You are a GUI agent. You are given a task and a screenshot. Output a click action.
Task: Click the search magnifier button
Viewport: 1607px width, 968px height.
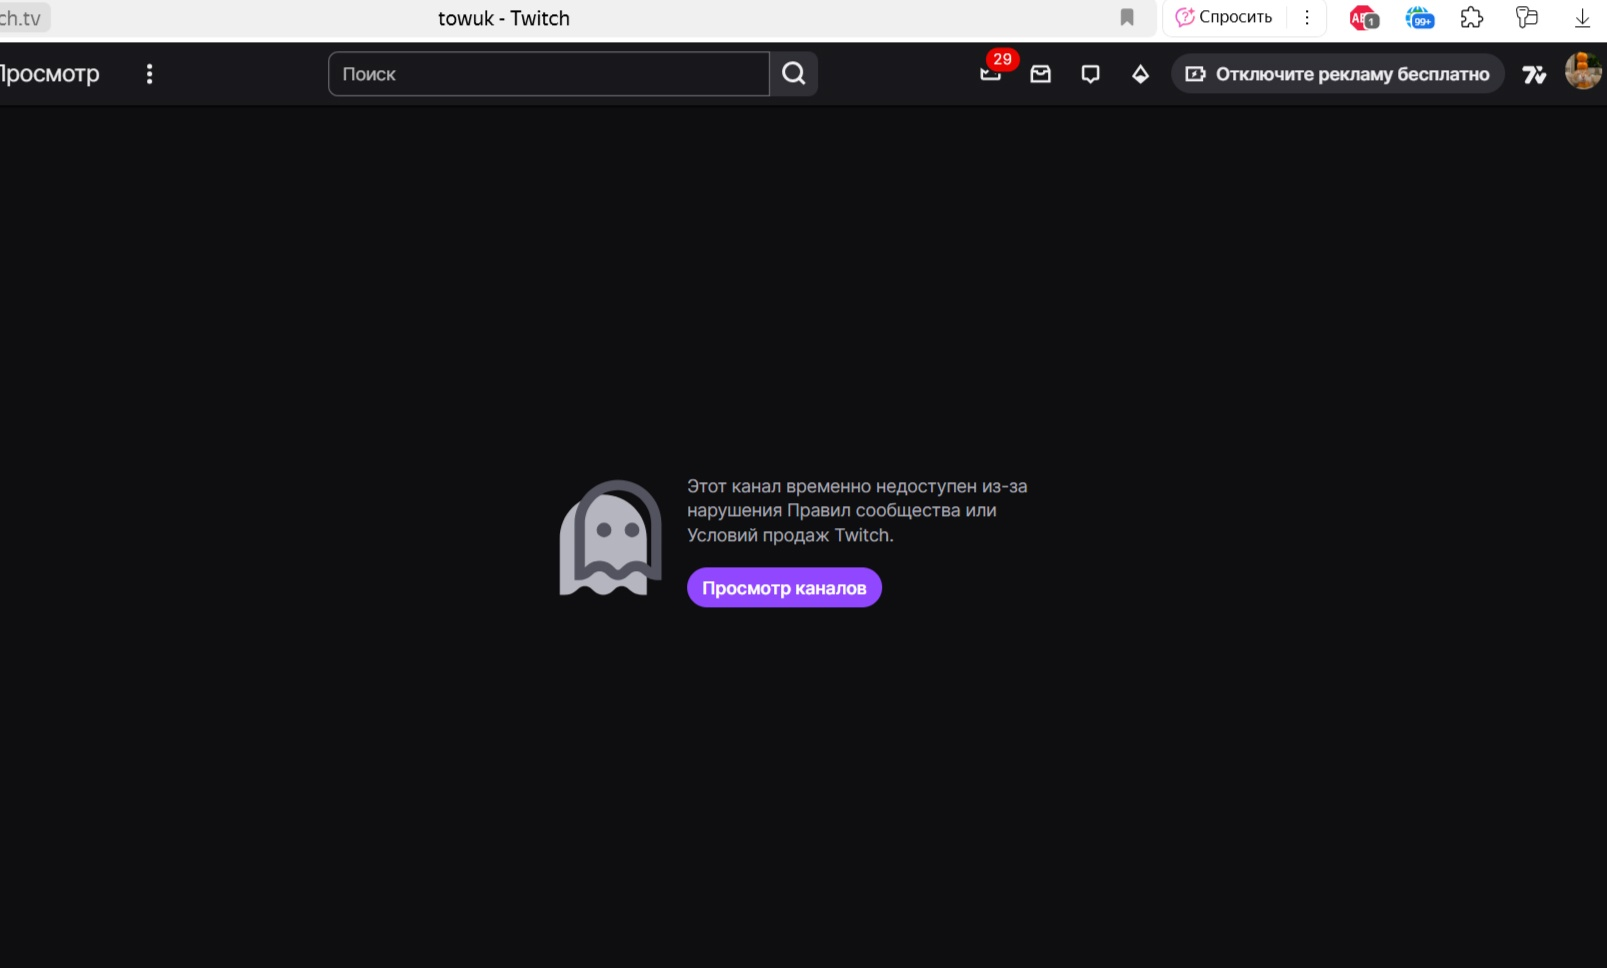tap(794, 74)
